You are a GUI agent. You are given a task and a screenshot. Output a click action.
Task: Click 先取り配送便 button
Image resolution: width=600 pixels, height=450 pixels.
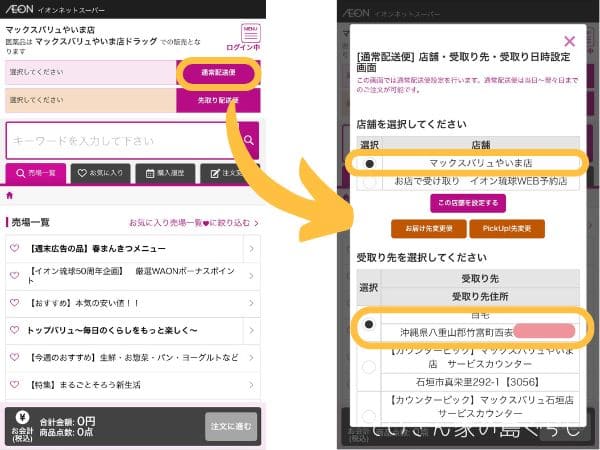click(218, 100)
